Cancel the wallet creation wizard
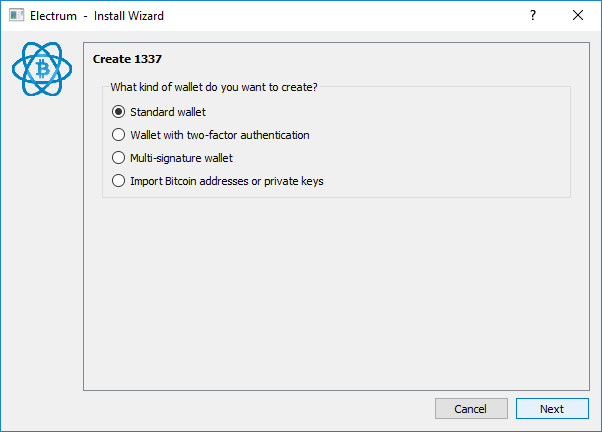Viewport: 602px width, 432px height. click(471, 409)
